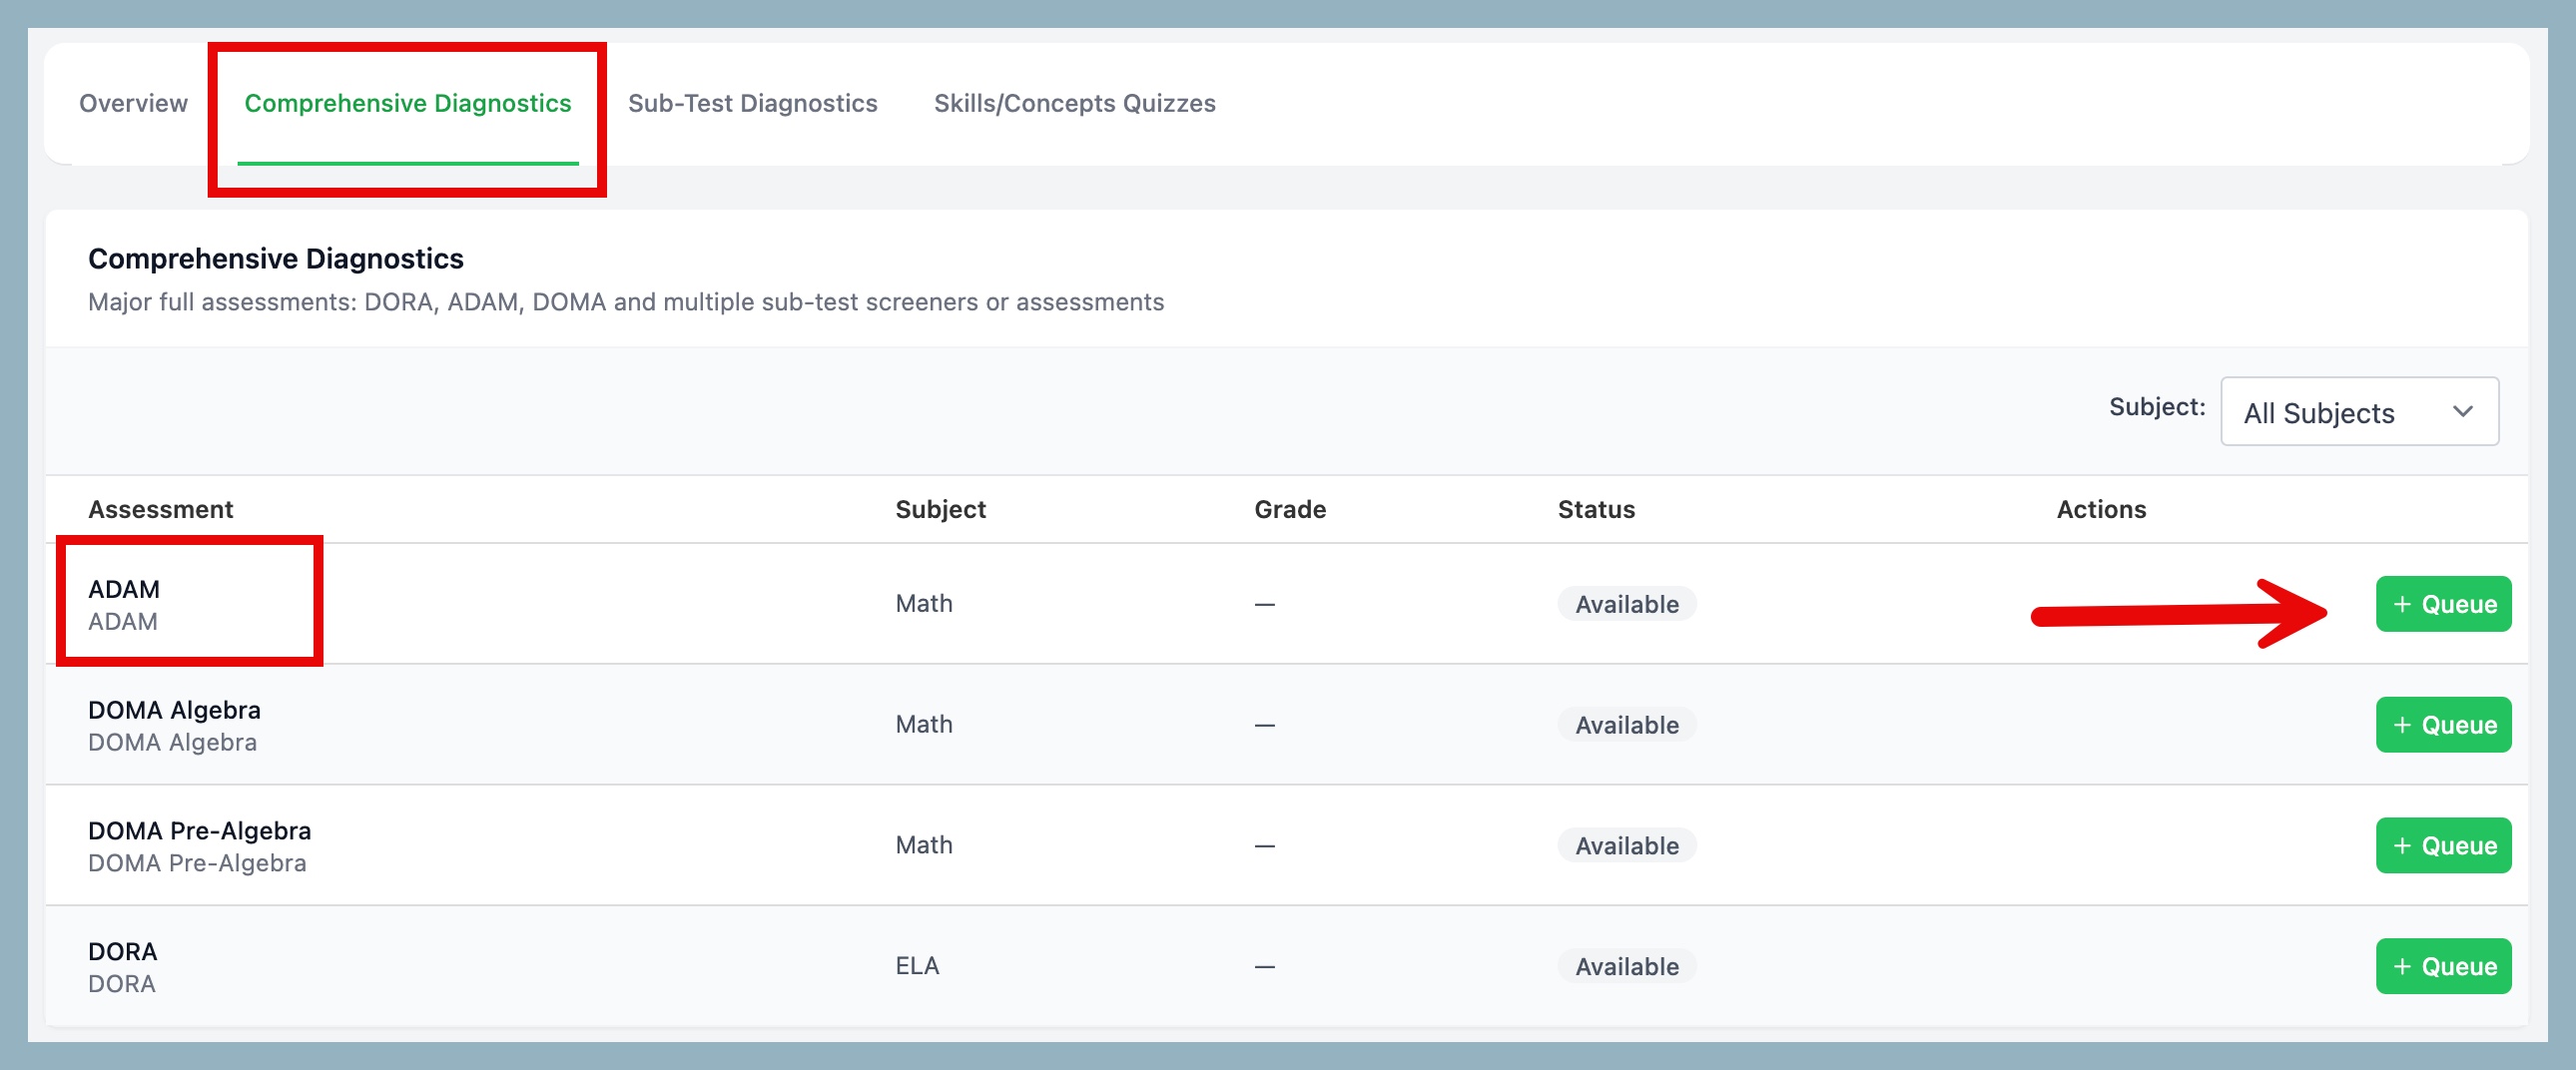This screenshot has height=1070, width=2576.
Task: Click the Subject filter chevron arrow
Action: coord(2462,412)
